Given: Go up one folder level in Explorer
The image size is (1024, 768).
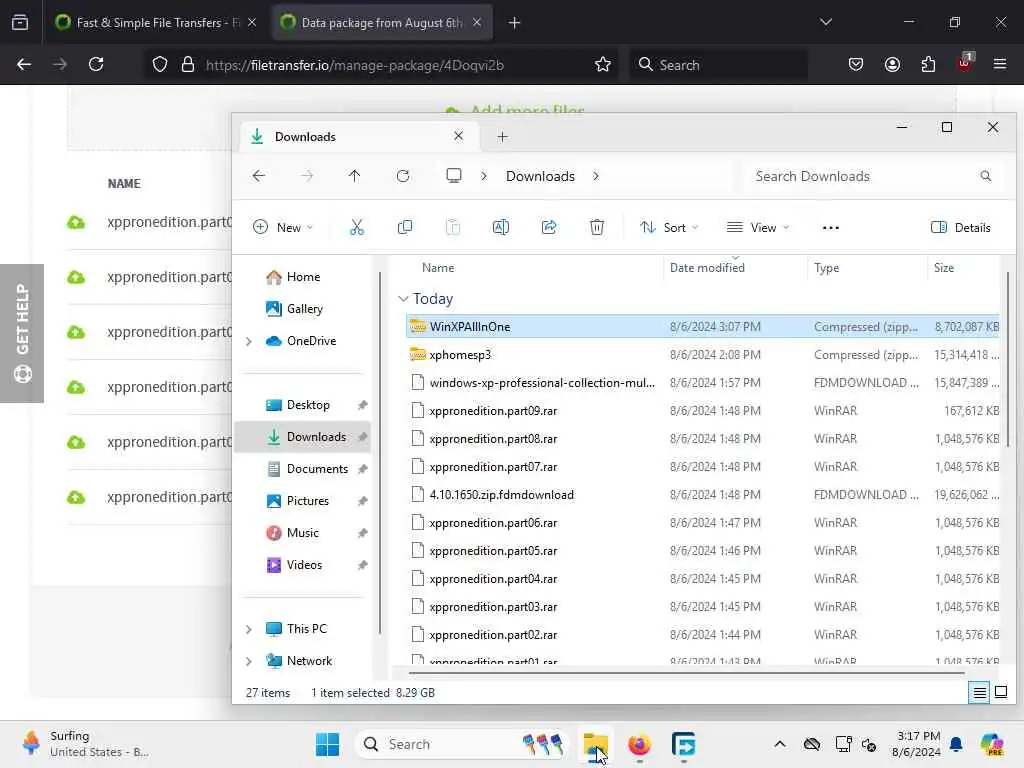Looking at the screenshot, I should [355, 176].
